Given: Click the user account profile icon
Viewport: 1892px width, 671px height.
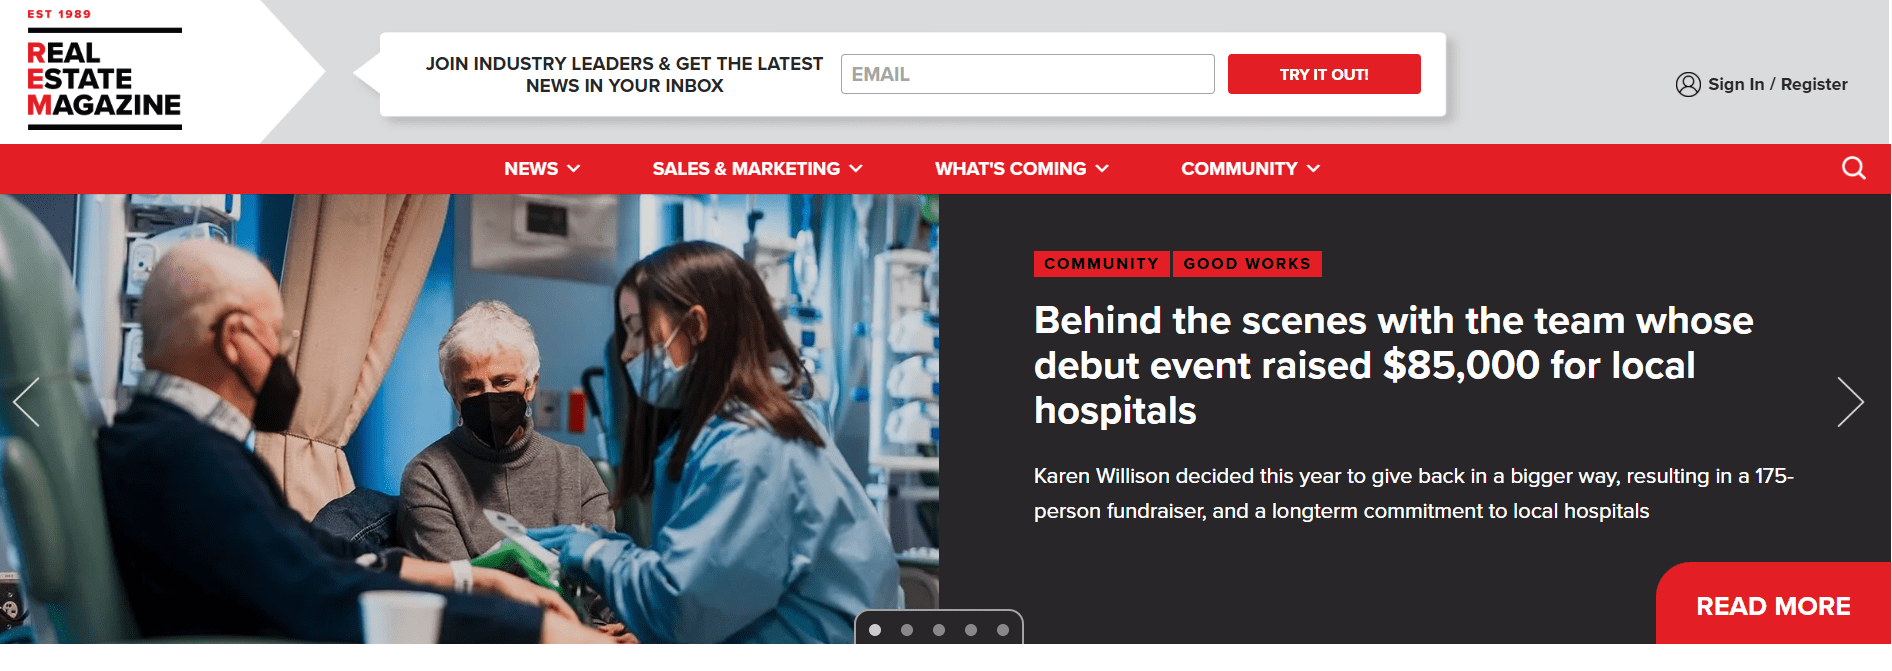Looking at the screenshot, I should [x=1688, y=84].
